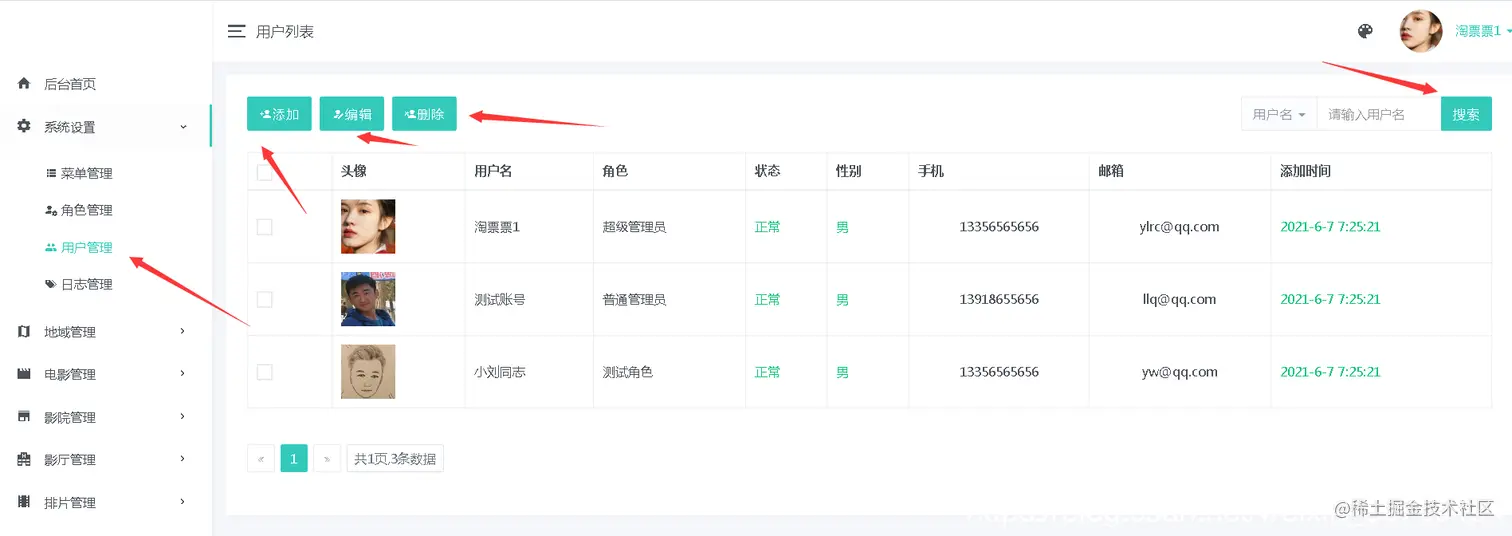Click the 搜索 button
Image resolution: width=1512 pixels, height=536 pixels.
click(x=1466, y=114)
